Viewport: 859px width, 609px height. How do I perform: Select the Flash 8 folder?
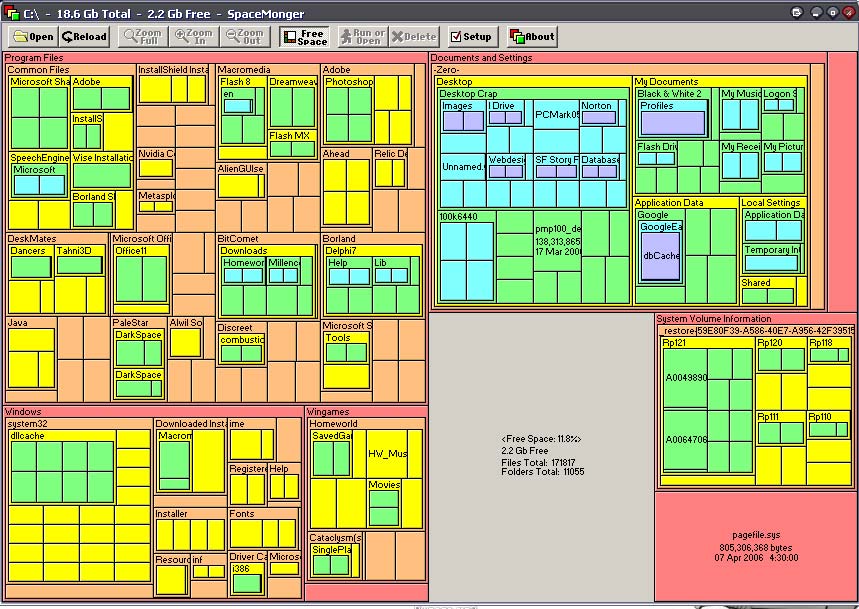point(242,111)
